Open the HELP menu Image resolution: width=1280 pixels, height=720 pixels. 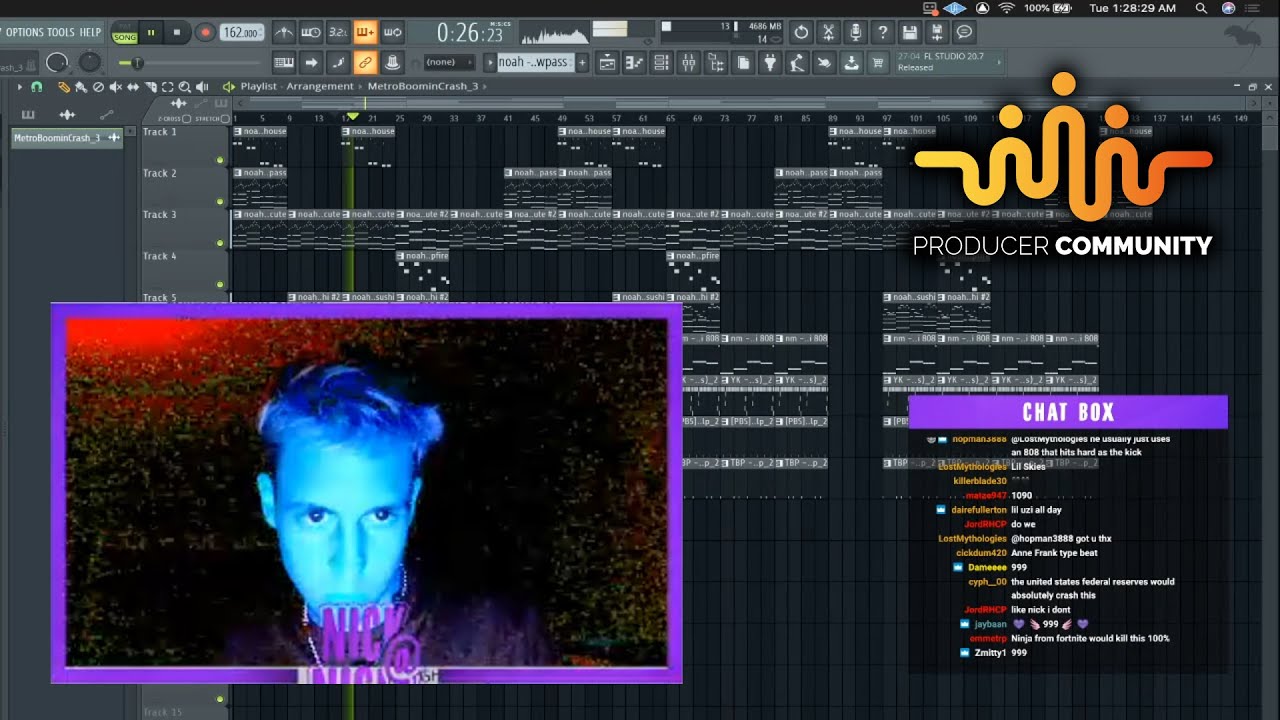point(90,32)
